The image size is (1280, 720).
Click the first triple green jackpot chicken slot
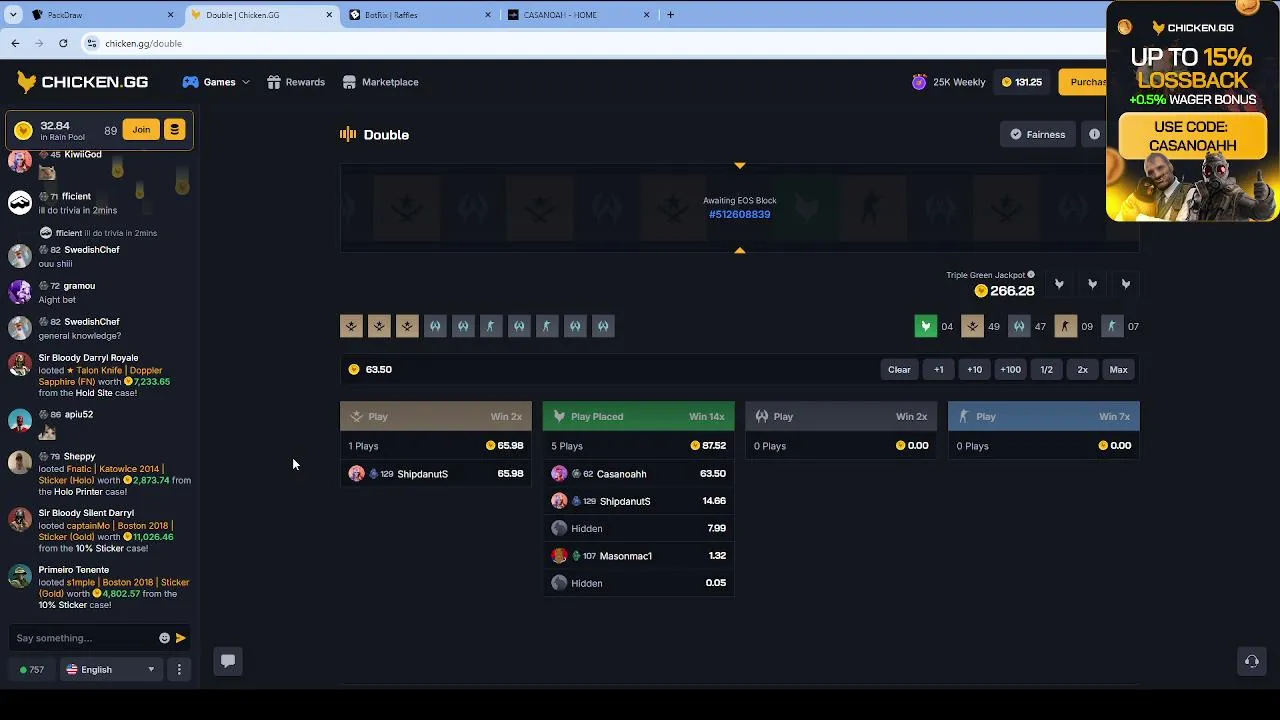point(1059,285)
